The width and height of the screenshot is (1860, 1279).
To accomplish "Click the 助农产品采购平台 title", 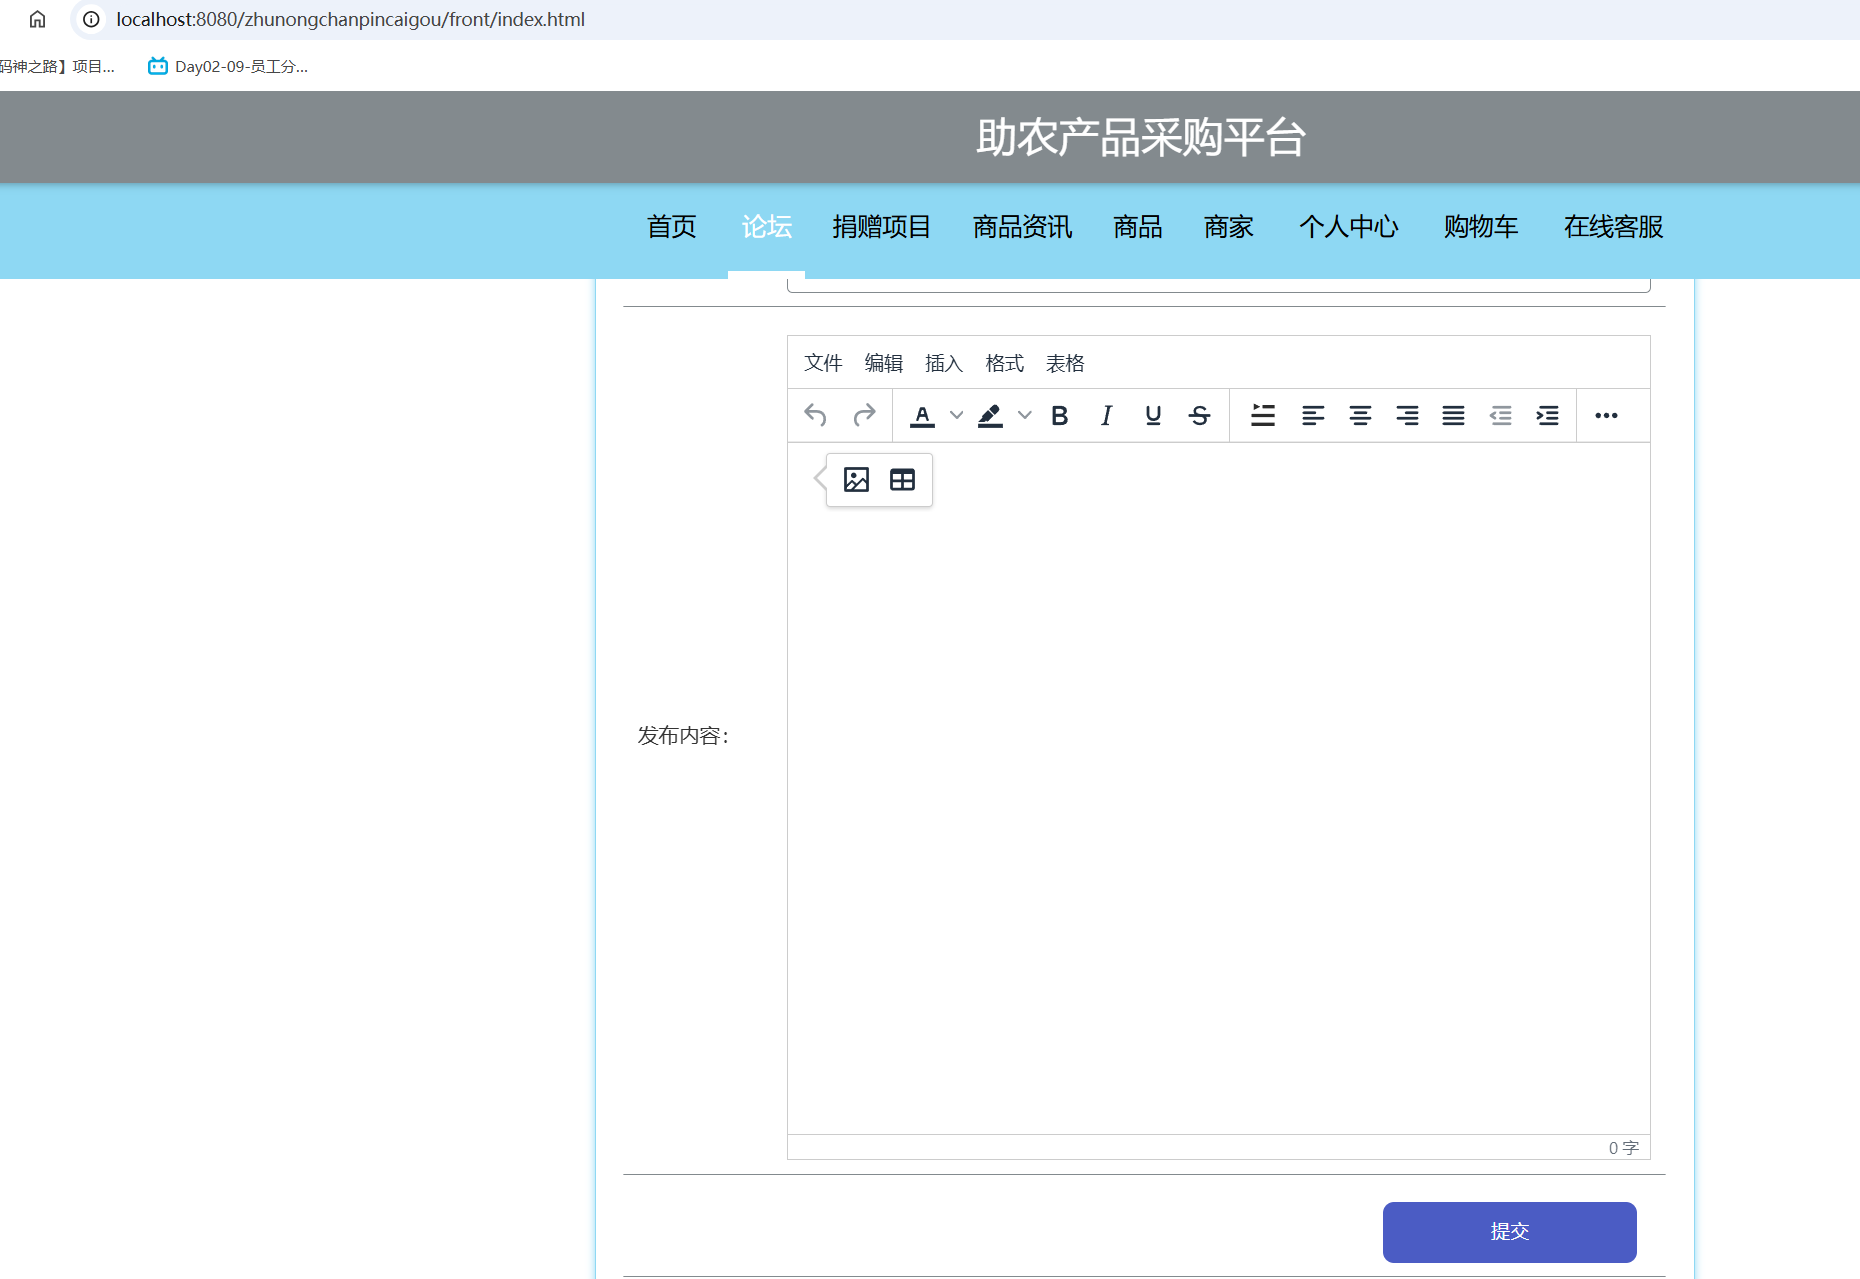I will point(1141,137).
